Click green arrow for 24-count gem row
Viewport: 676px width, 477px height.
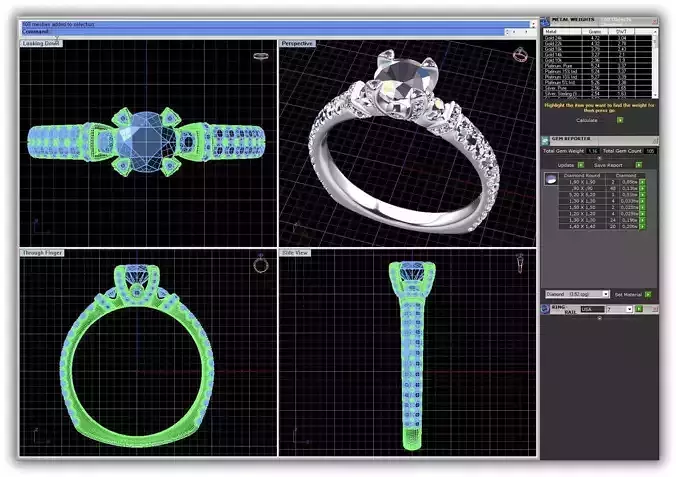coord(642,220)
